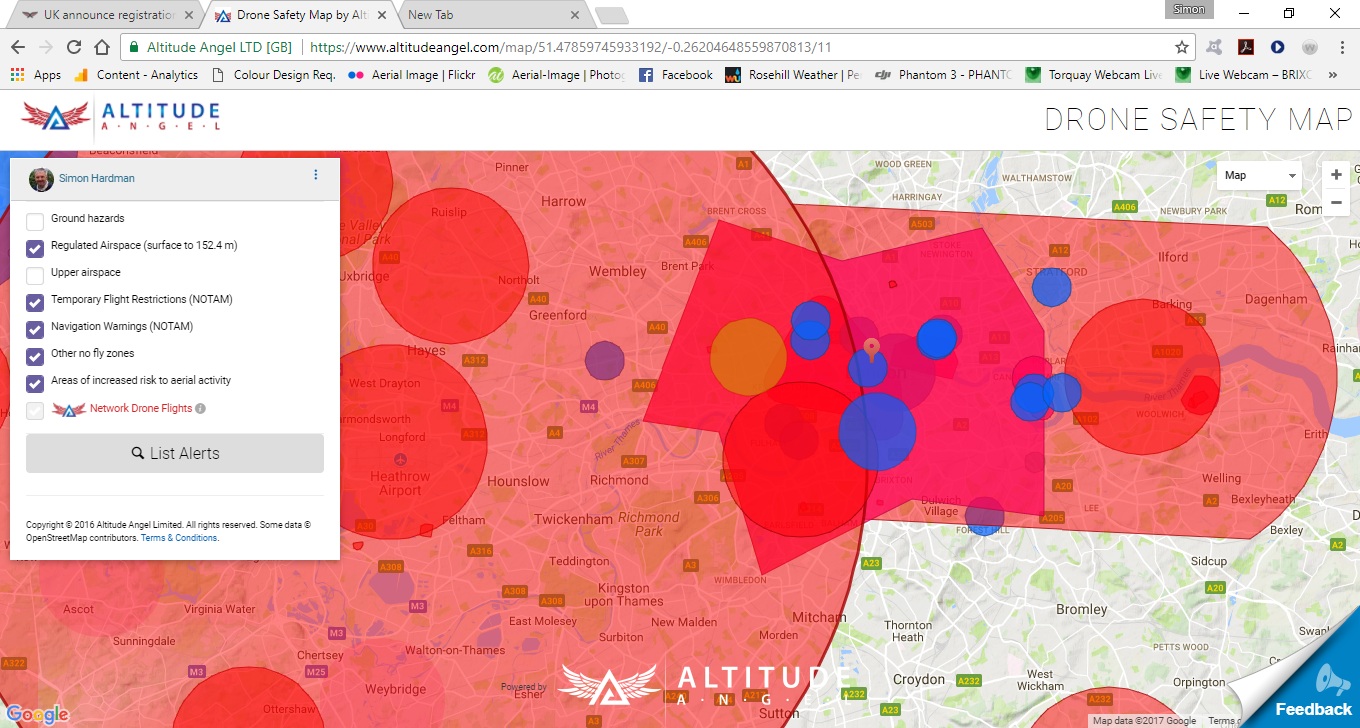Click Simon Hardman's profile avatar

coord(41,178)
